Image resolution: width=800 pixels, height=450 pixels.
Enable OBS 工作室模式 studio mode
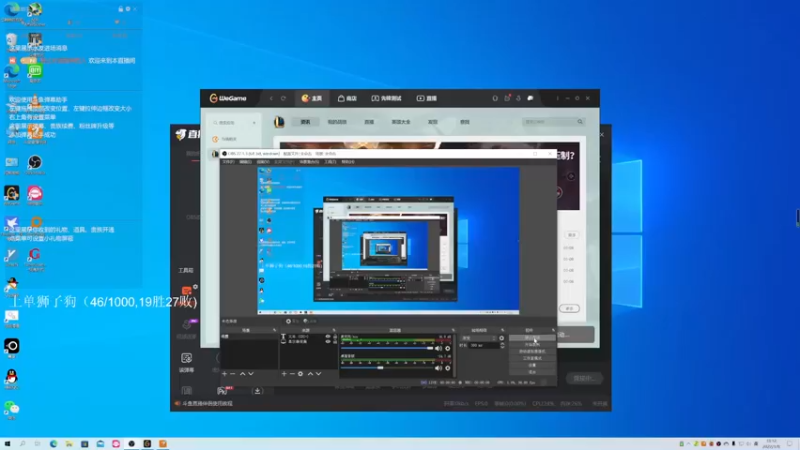tap(532, 358)
